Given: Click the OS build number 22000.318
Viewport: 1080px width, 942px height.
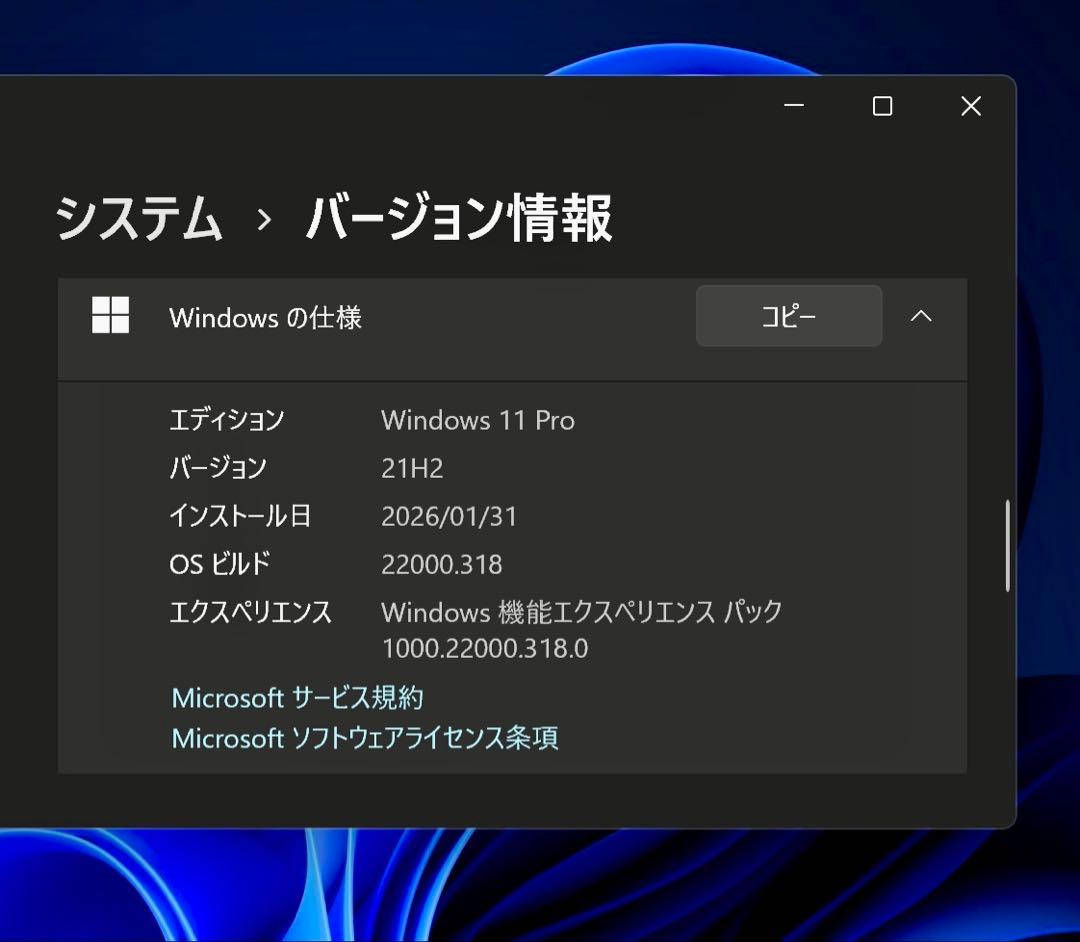Looking at the screenshot, I should click(441, 564).
